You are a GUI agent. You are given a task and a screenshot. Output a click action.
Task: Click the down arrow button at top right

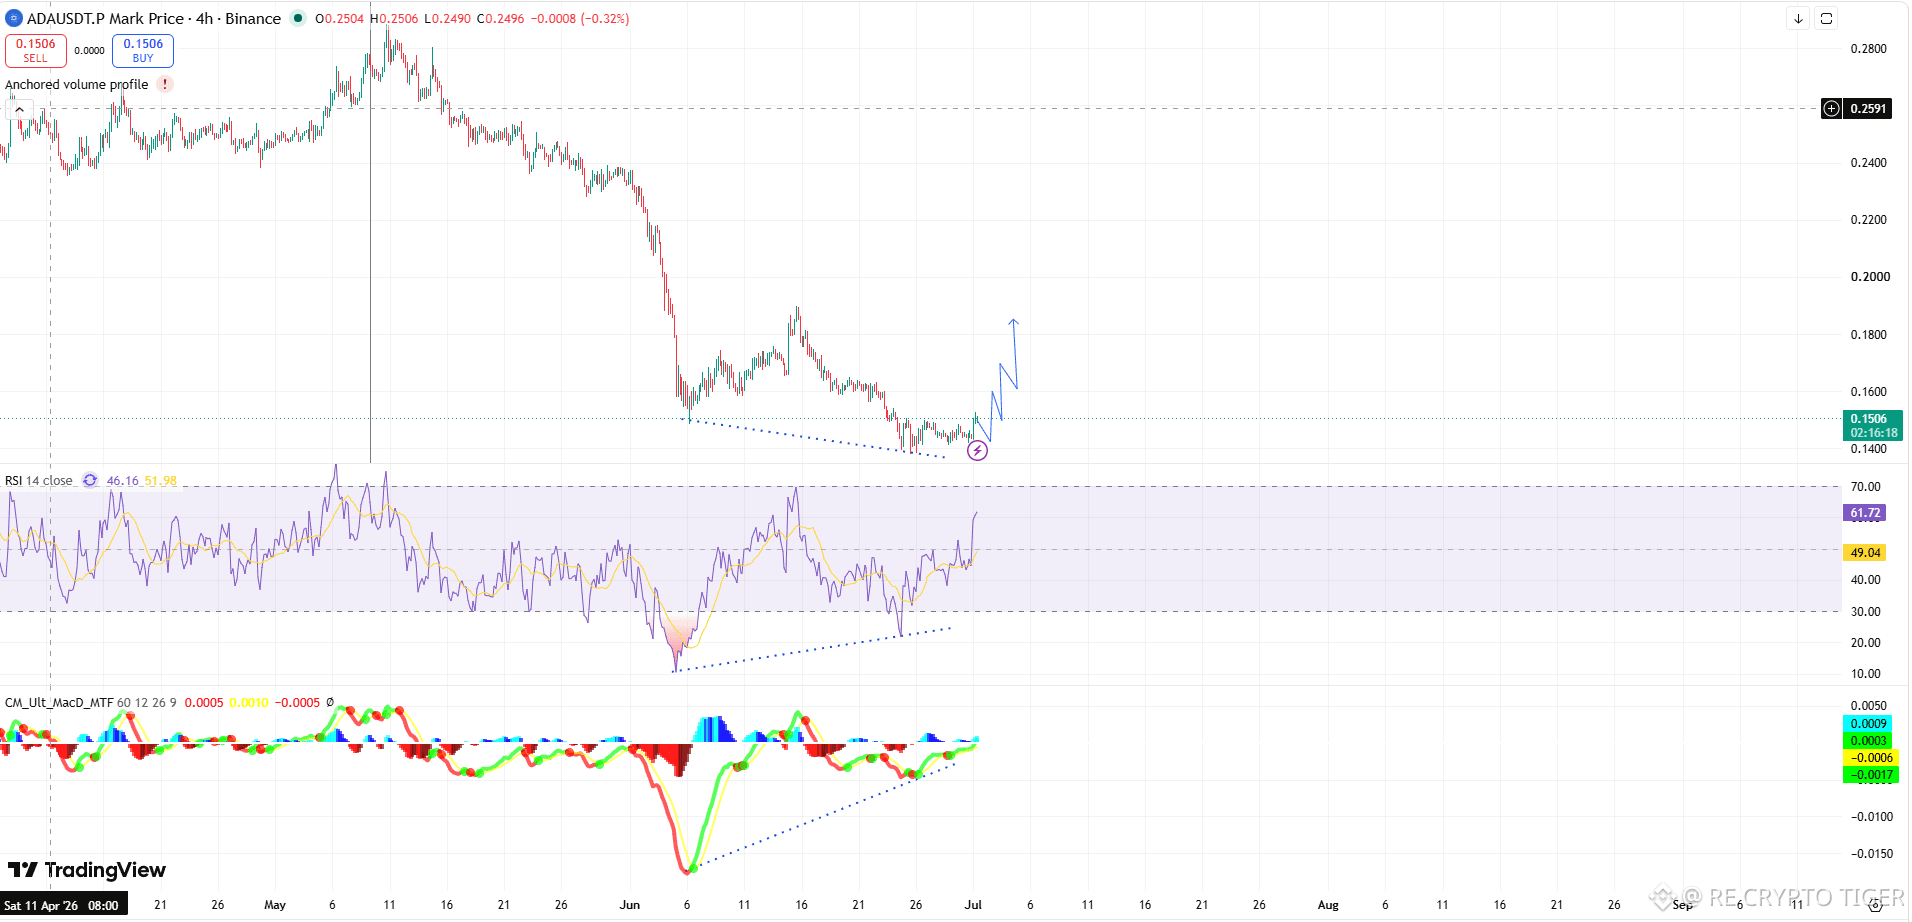point(1798,19)
